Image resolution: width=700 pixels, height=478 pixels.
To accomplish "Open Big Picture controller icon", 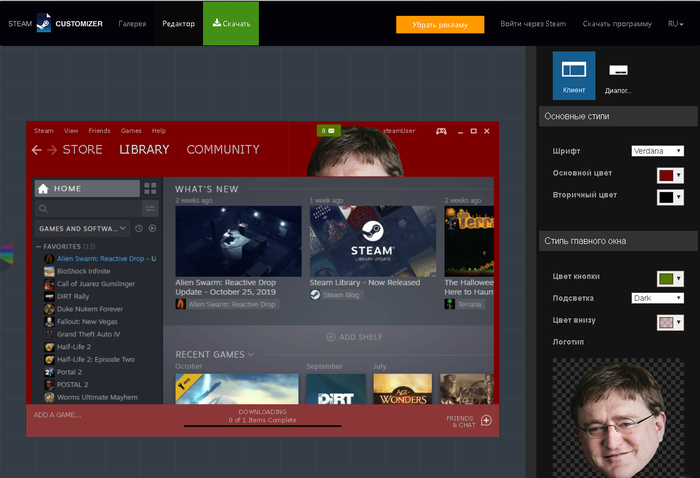I will point(441,131).
